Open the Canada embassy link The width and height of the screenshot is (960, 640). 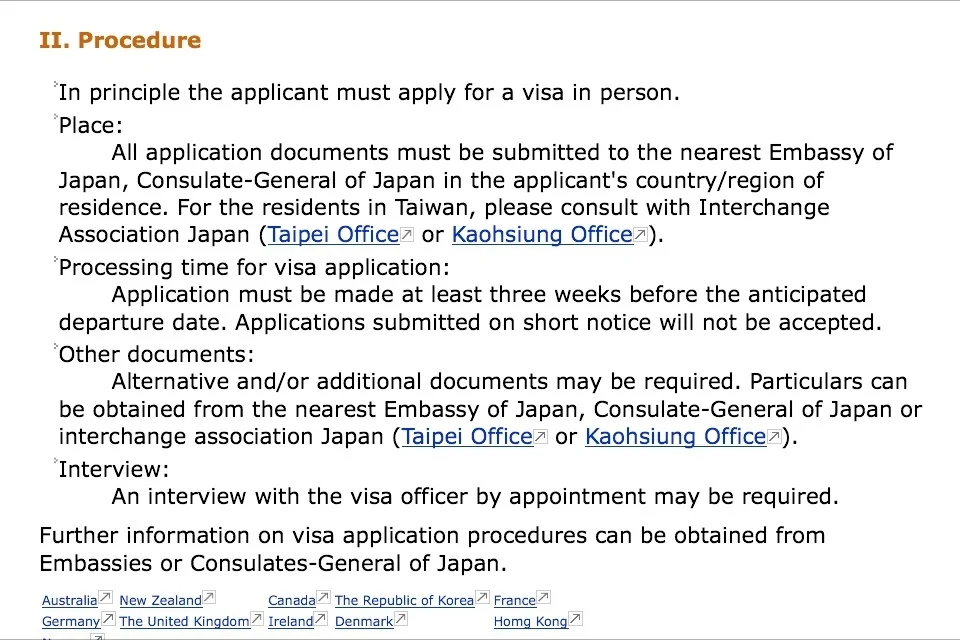point(292,600)
